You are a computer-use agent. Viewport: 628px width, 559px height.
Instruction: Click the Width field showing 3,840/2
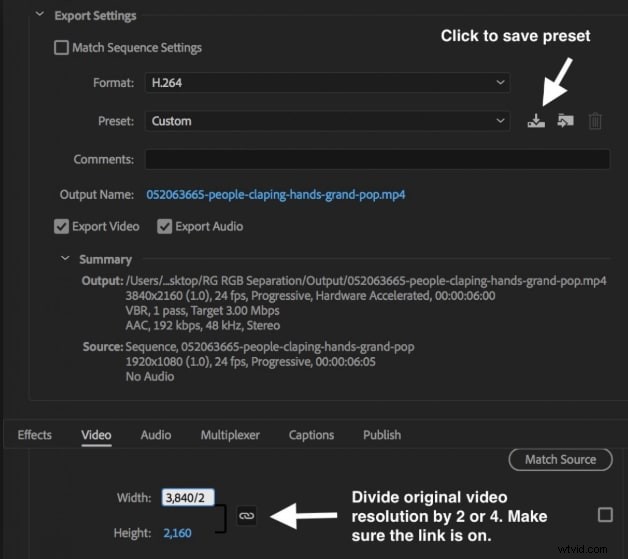[x=188, y=498]
